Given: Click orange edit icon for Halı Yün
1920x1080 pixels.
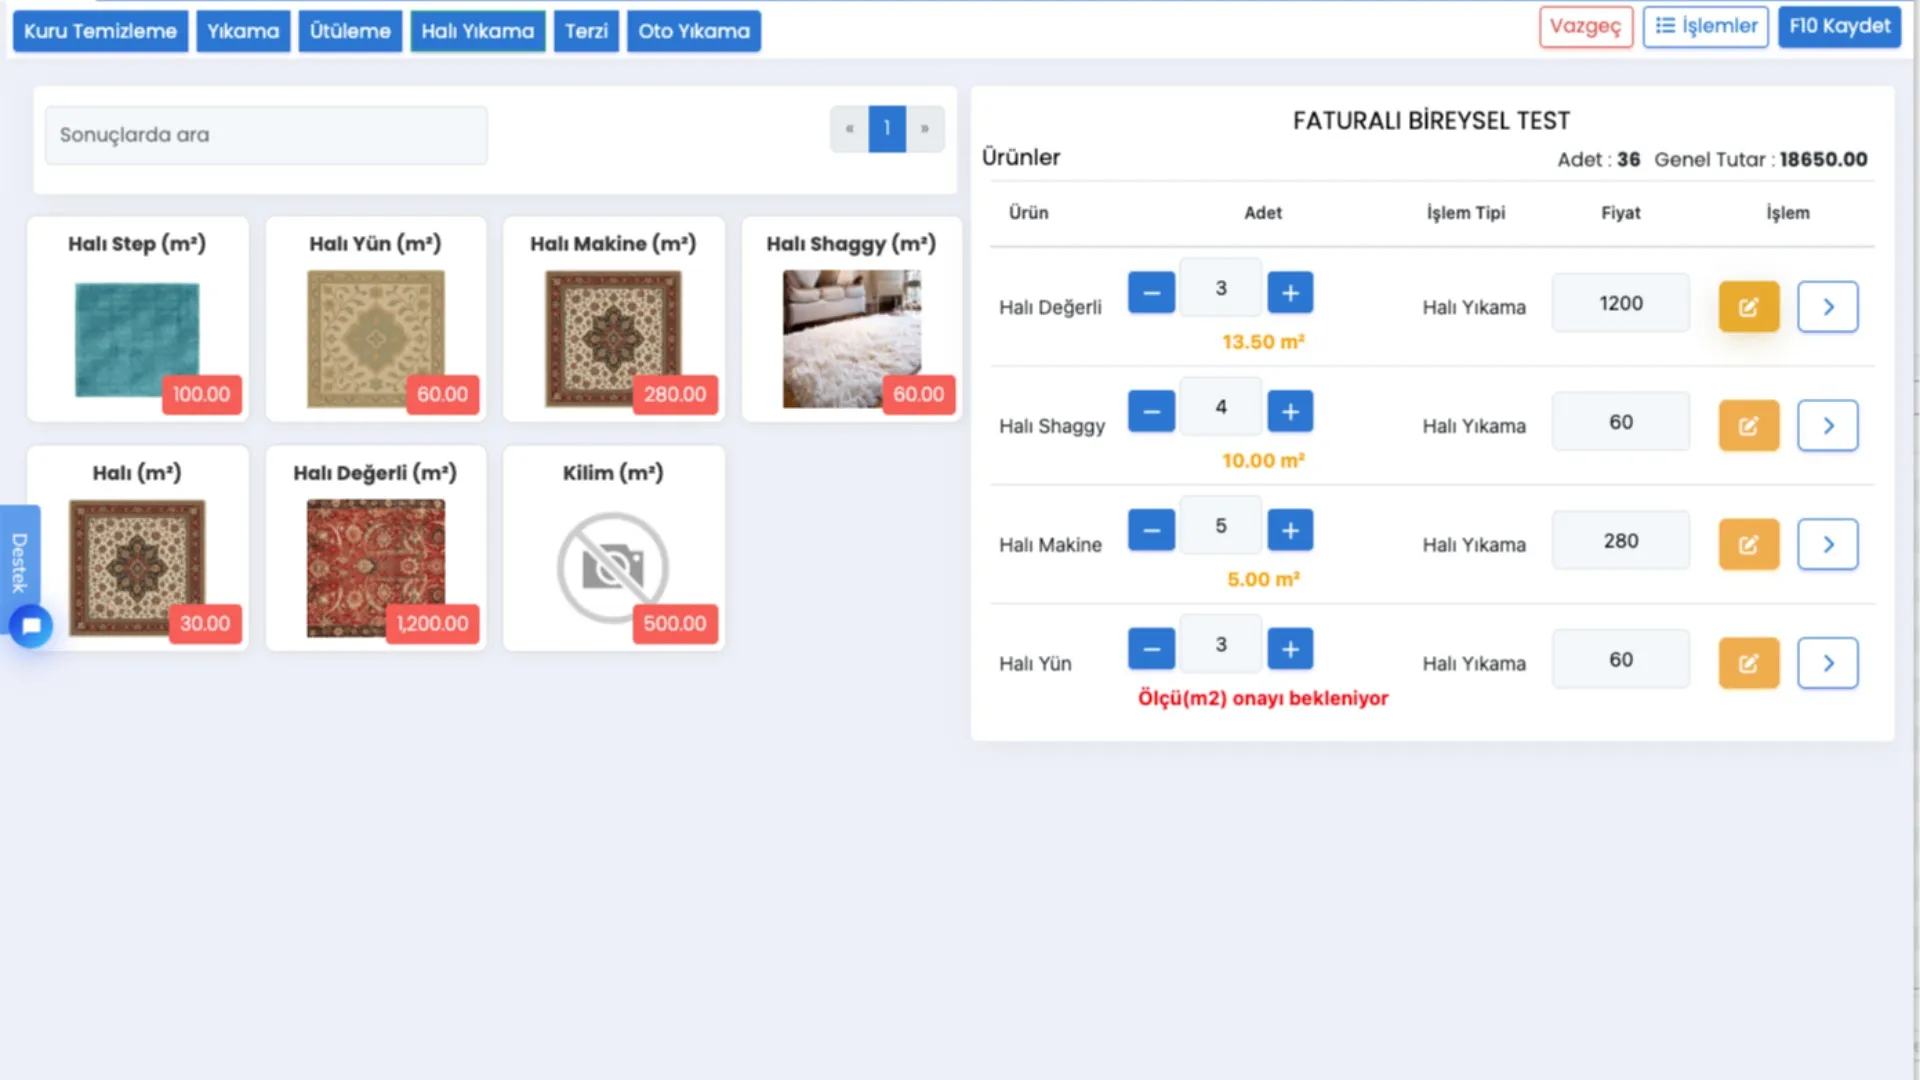Looking at the screenshot, I should (1748, 663).
